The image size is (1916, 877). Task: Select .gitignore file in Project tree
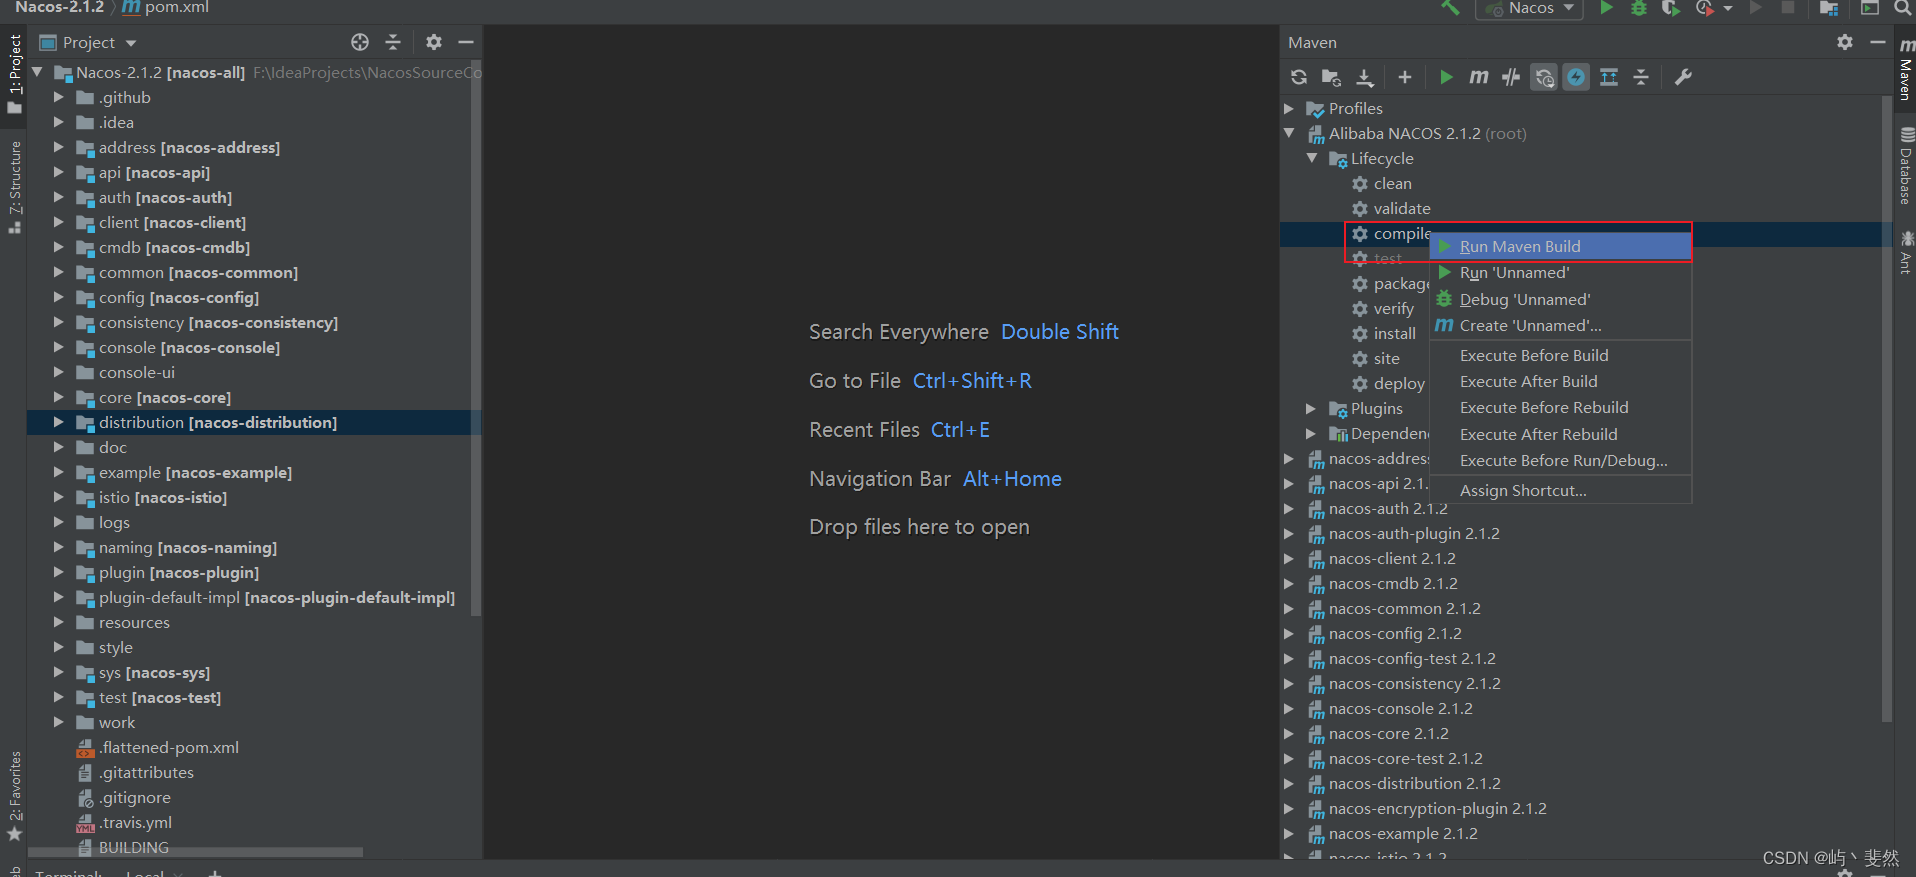pos(124,797)
